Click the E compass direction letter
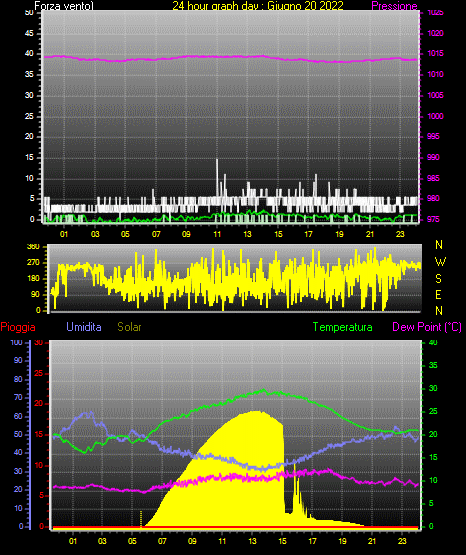466x555 pixels. (x=438, y=294)
